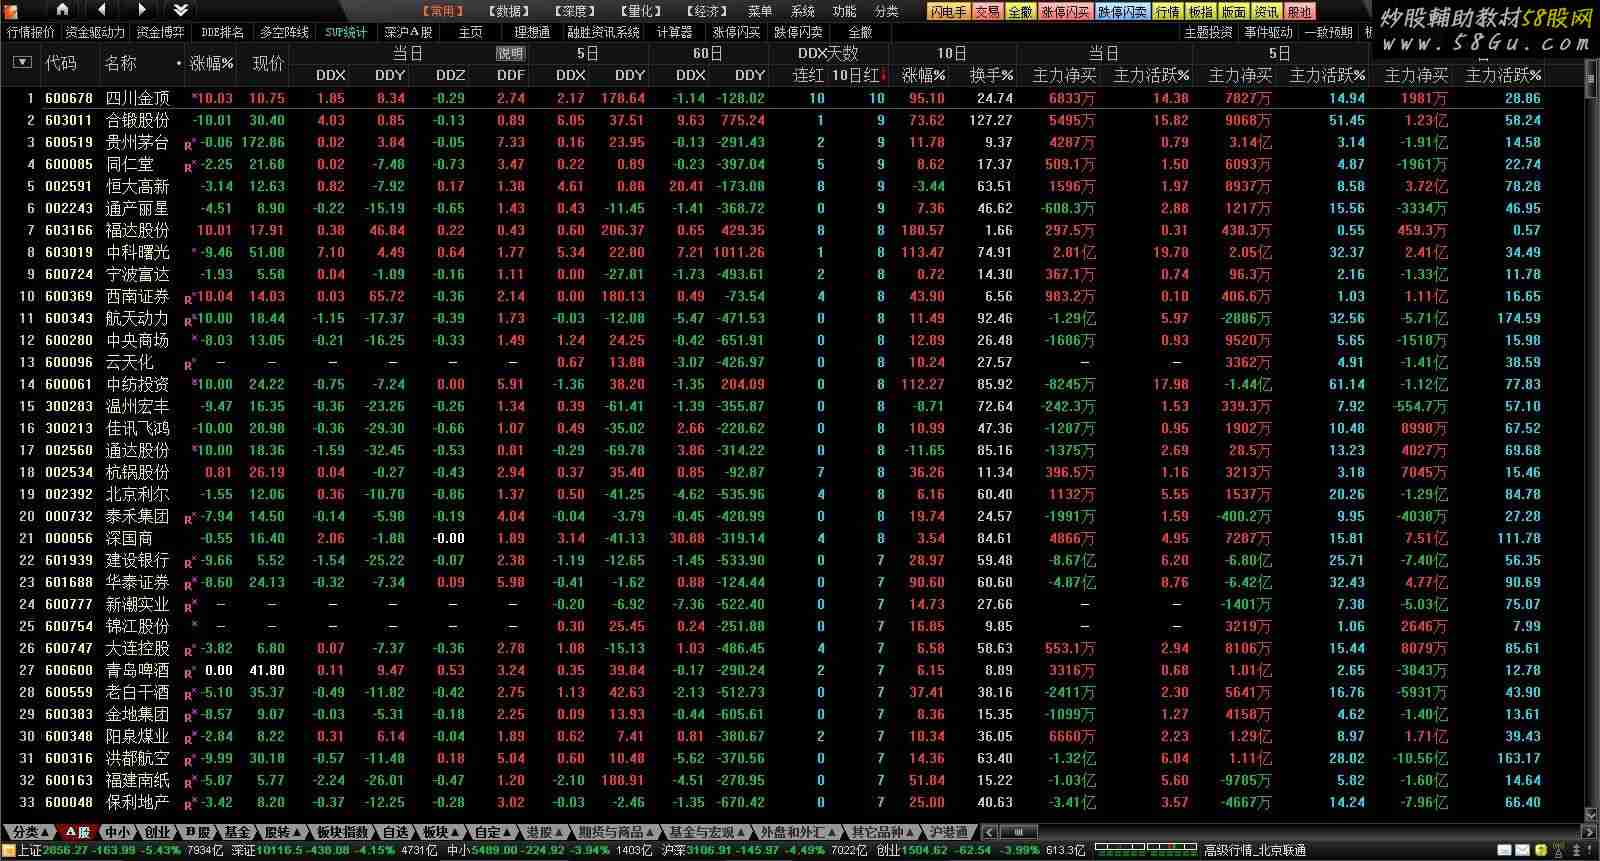Click the vertical scrollbar down arrow
The height and width of the screenshot is (861, 1600).
[x=1591, y=815]
